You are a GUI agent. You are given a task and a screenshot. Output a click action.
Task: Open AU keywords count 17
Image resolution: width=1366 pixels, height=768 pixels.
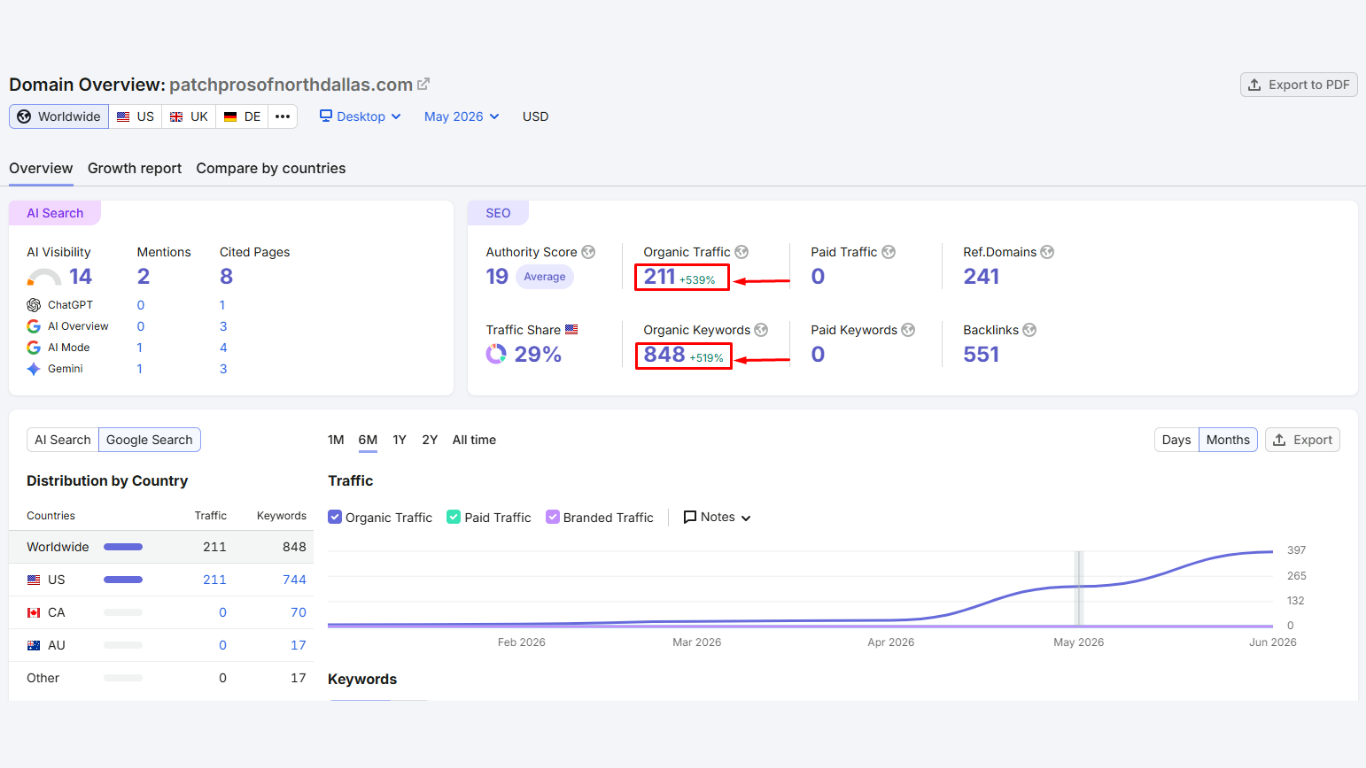point(298,645)
